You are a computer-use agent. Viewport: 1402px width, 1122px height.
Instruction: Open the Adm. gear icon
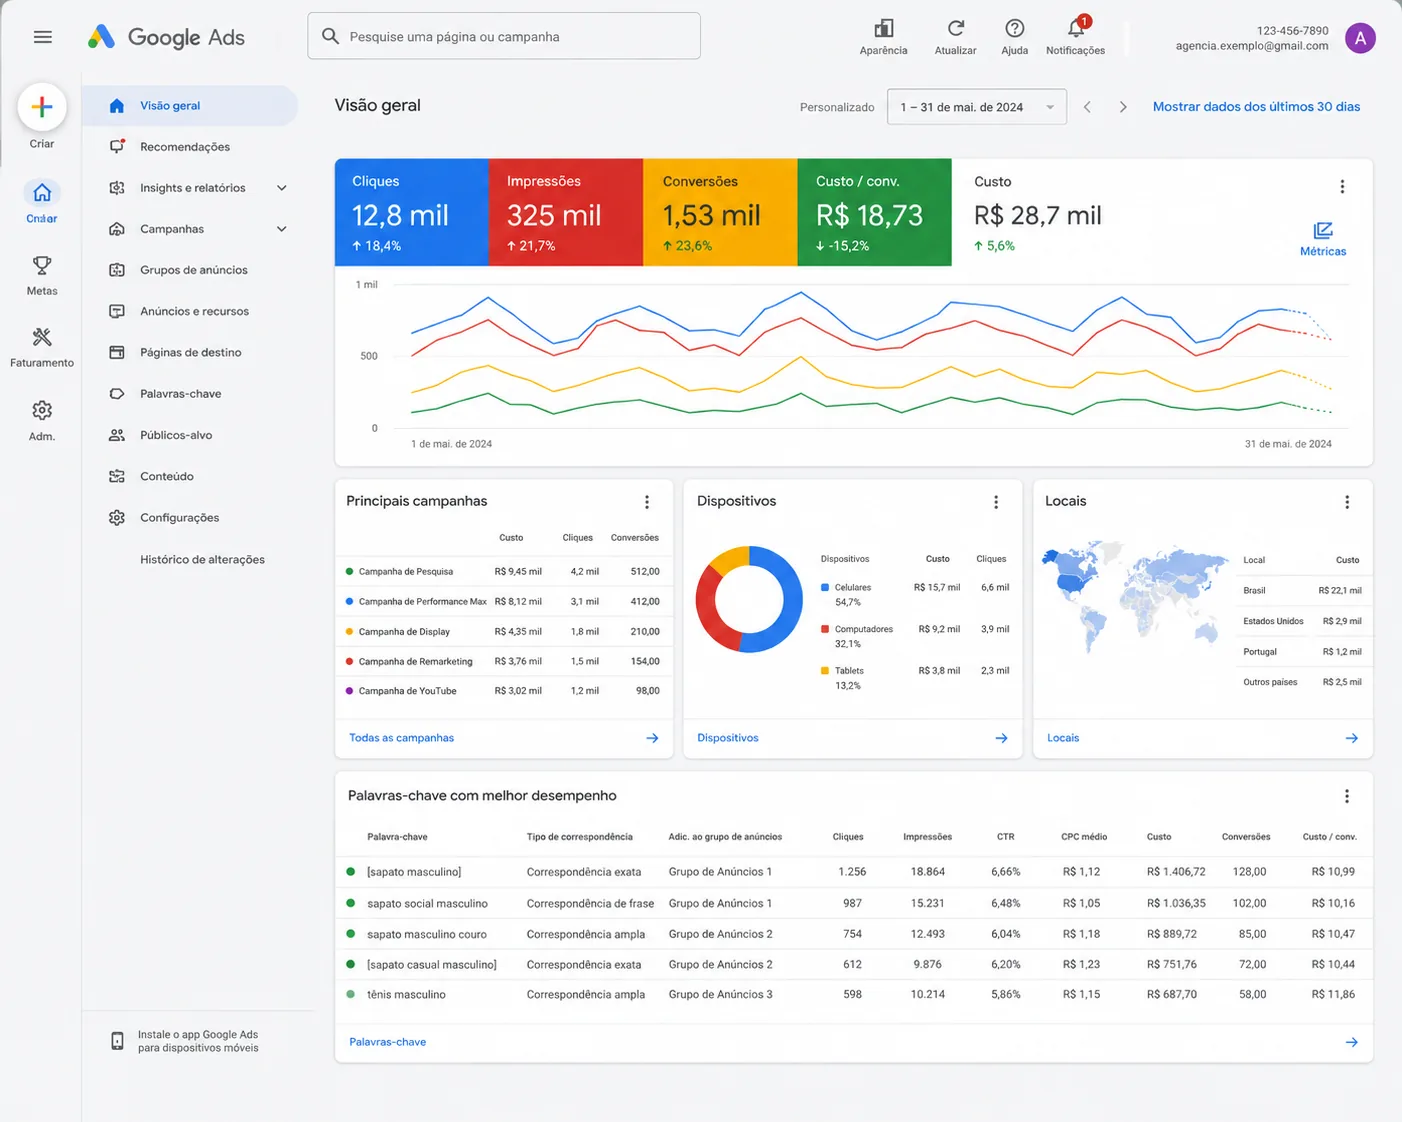coord(42,411)
